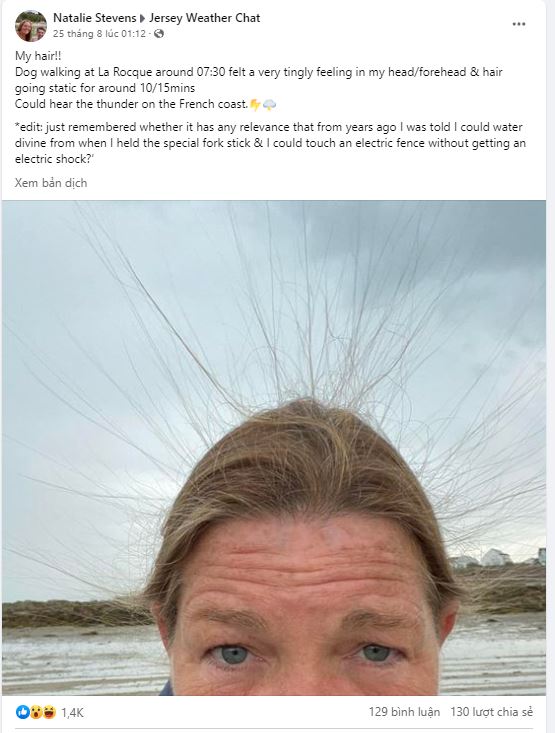Click the 'My hair!!' opening line
This screenshot has width=555, height=733.
38,56
